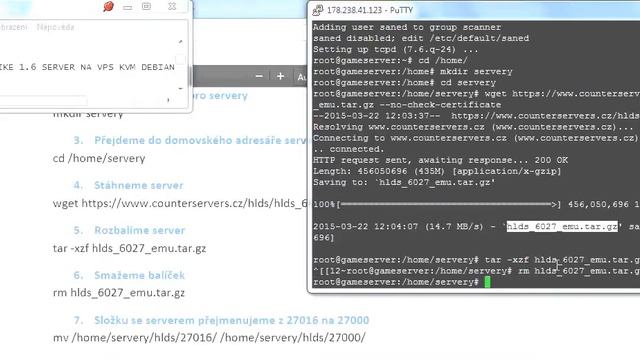Click the 100% download progress bar in terminal
Viewport: 640px width, 360px height.
pyautogui.click(x=449, y=204)
